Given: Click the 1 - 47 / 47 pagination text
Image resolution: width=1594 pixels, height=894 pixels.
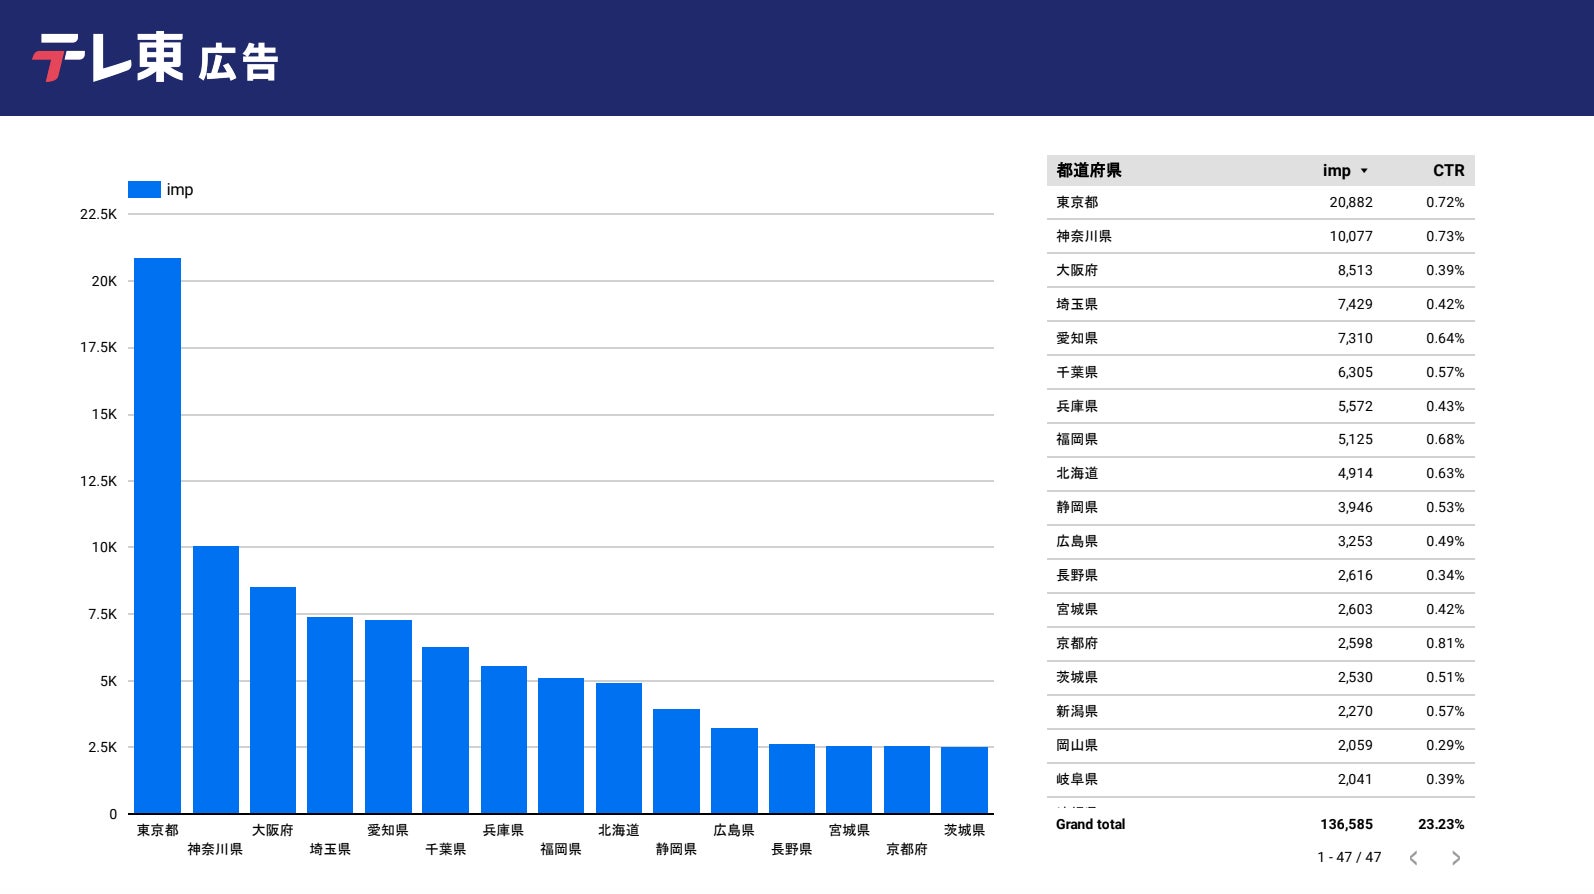Looking at the screenshot, I should point(1349,857).
